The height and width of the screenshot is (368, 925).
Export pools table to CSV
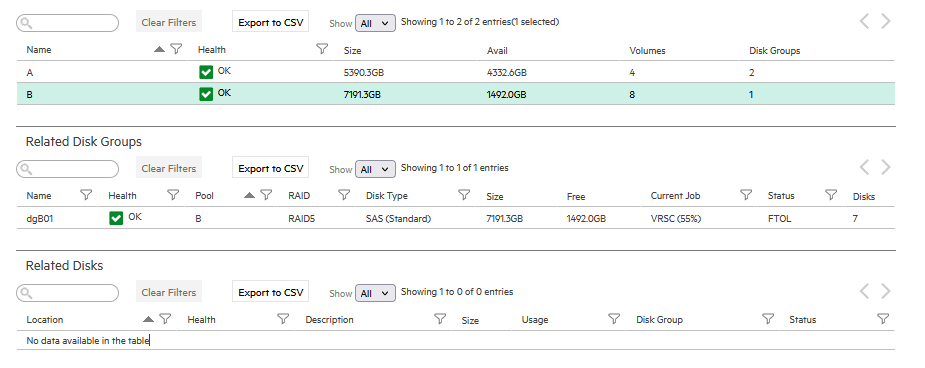(270, 22)
